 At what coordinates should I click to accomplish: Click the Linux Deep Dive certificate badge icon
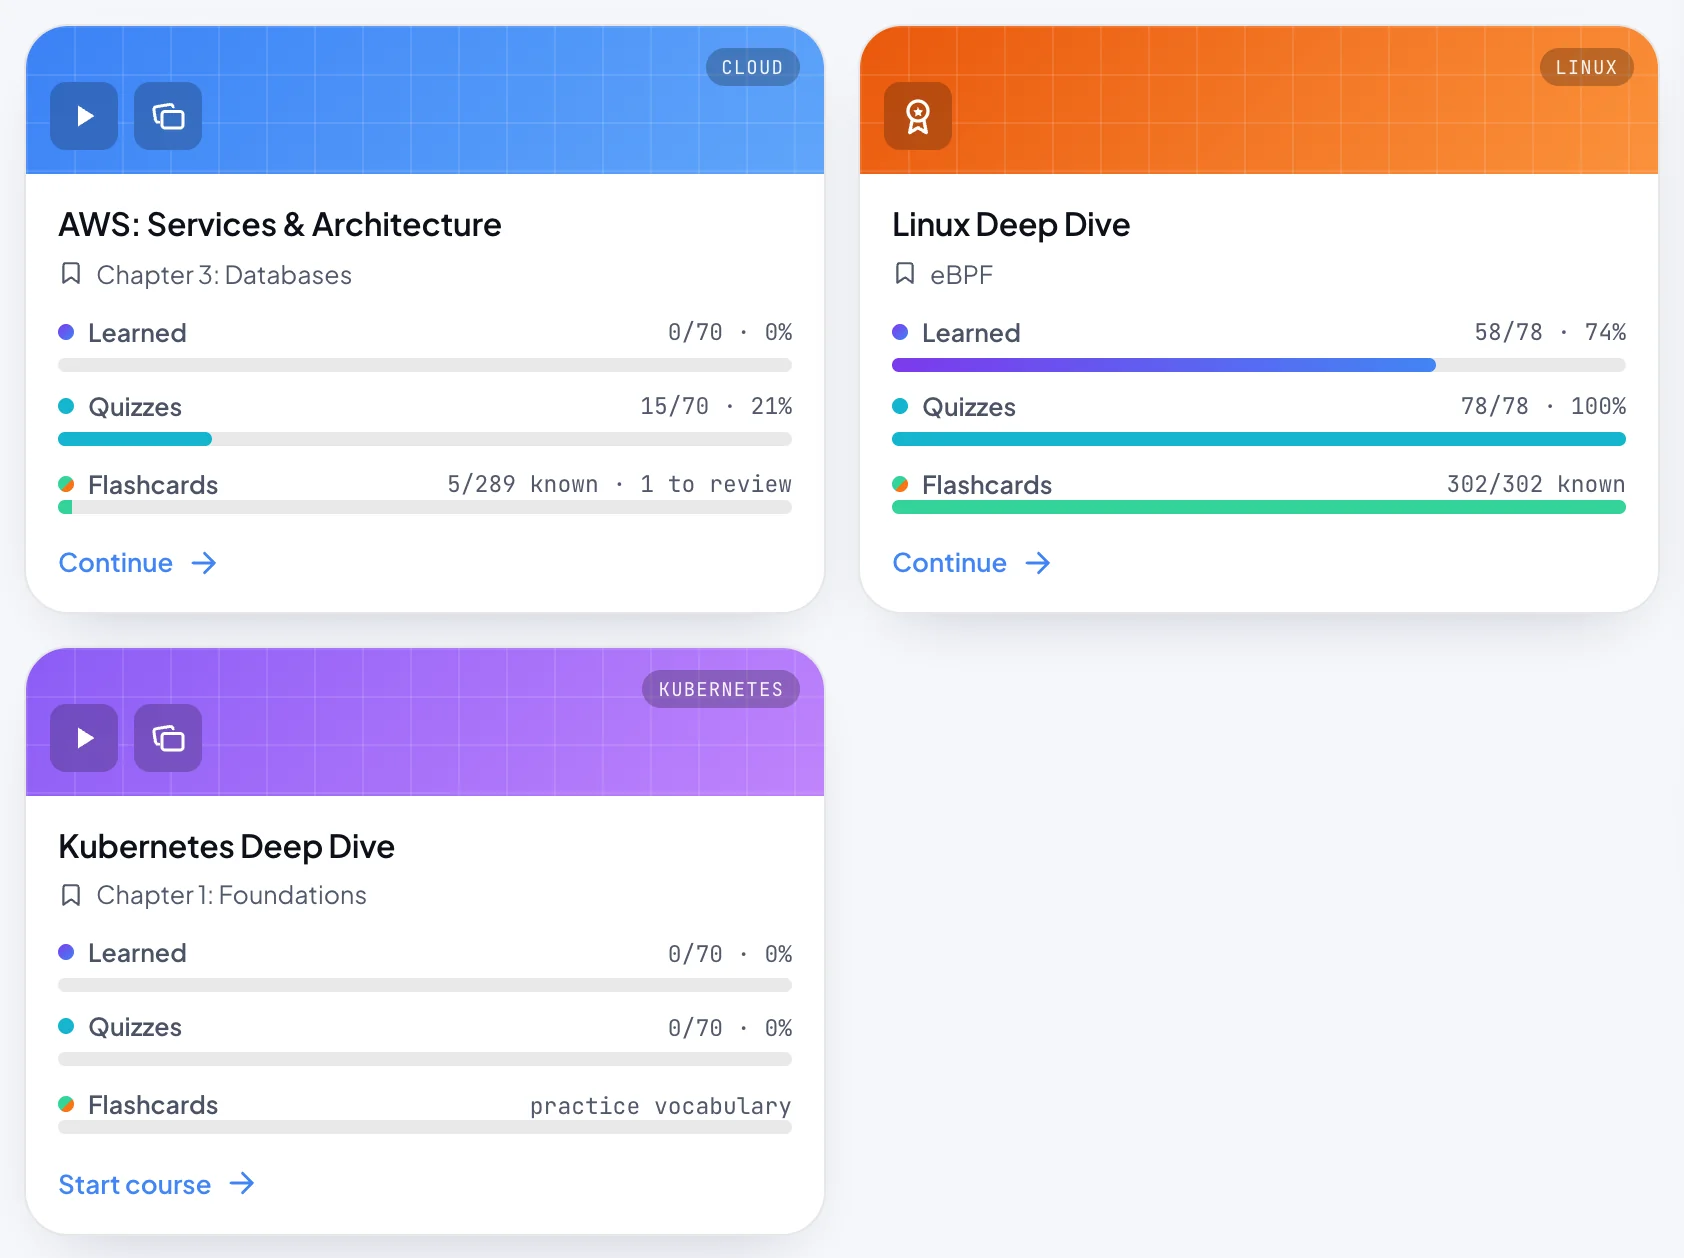pos(918,116)
